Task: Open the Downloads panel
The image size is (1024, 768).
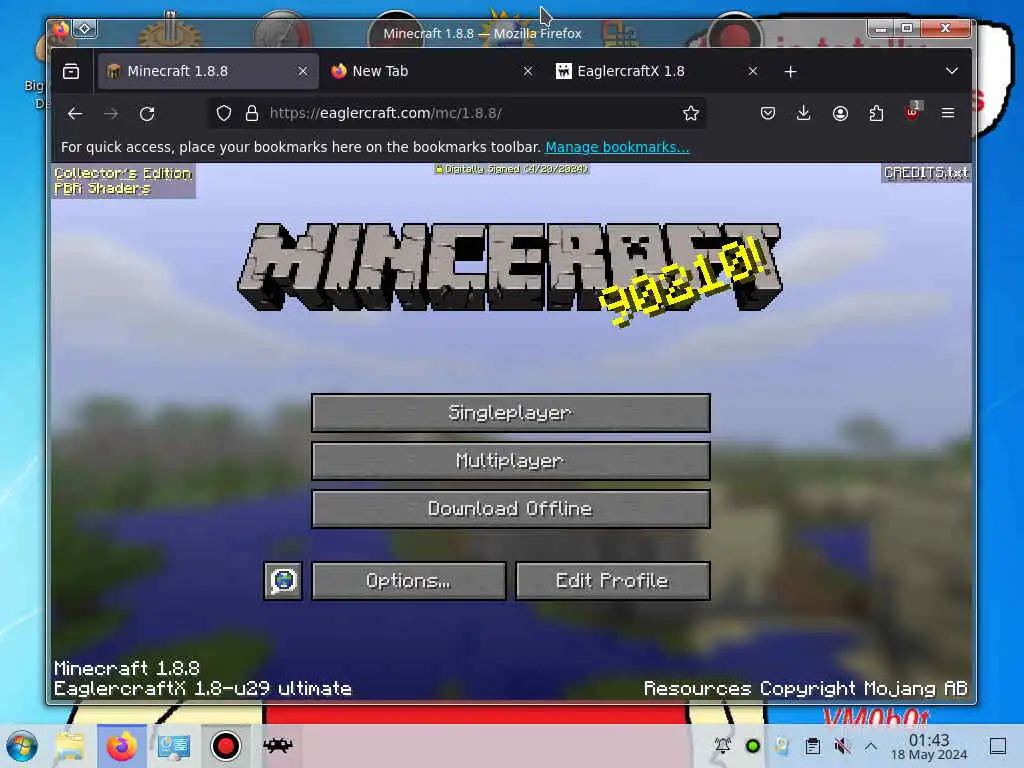Action: click(x=804, y=114)
